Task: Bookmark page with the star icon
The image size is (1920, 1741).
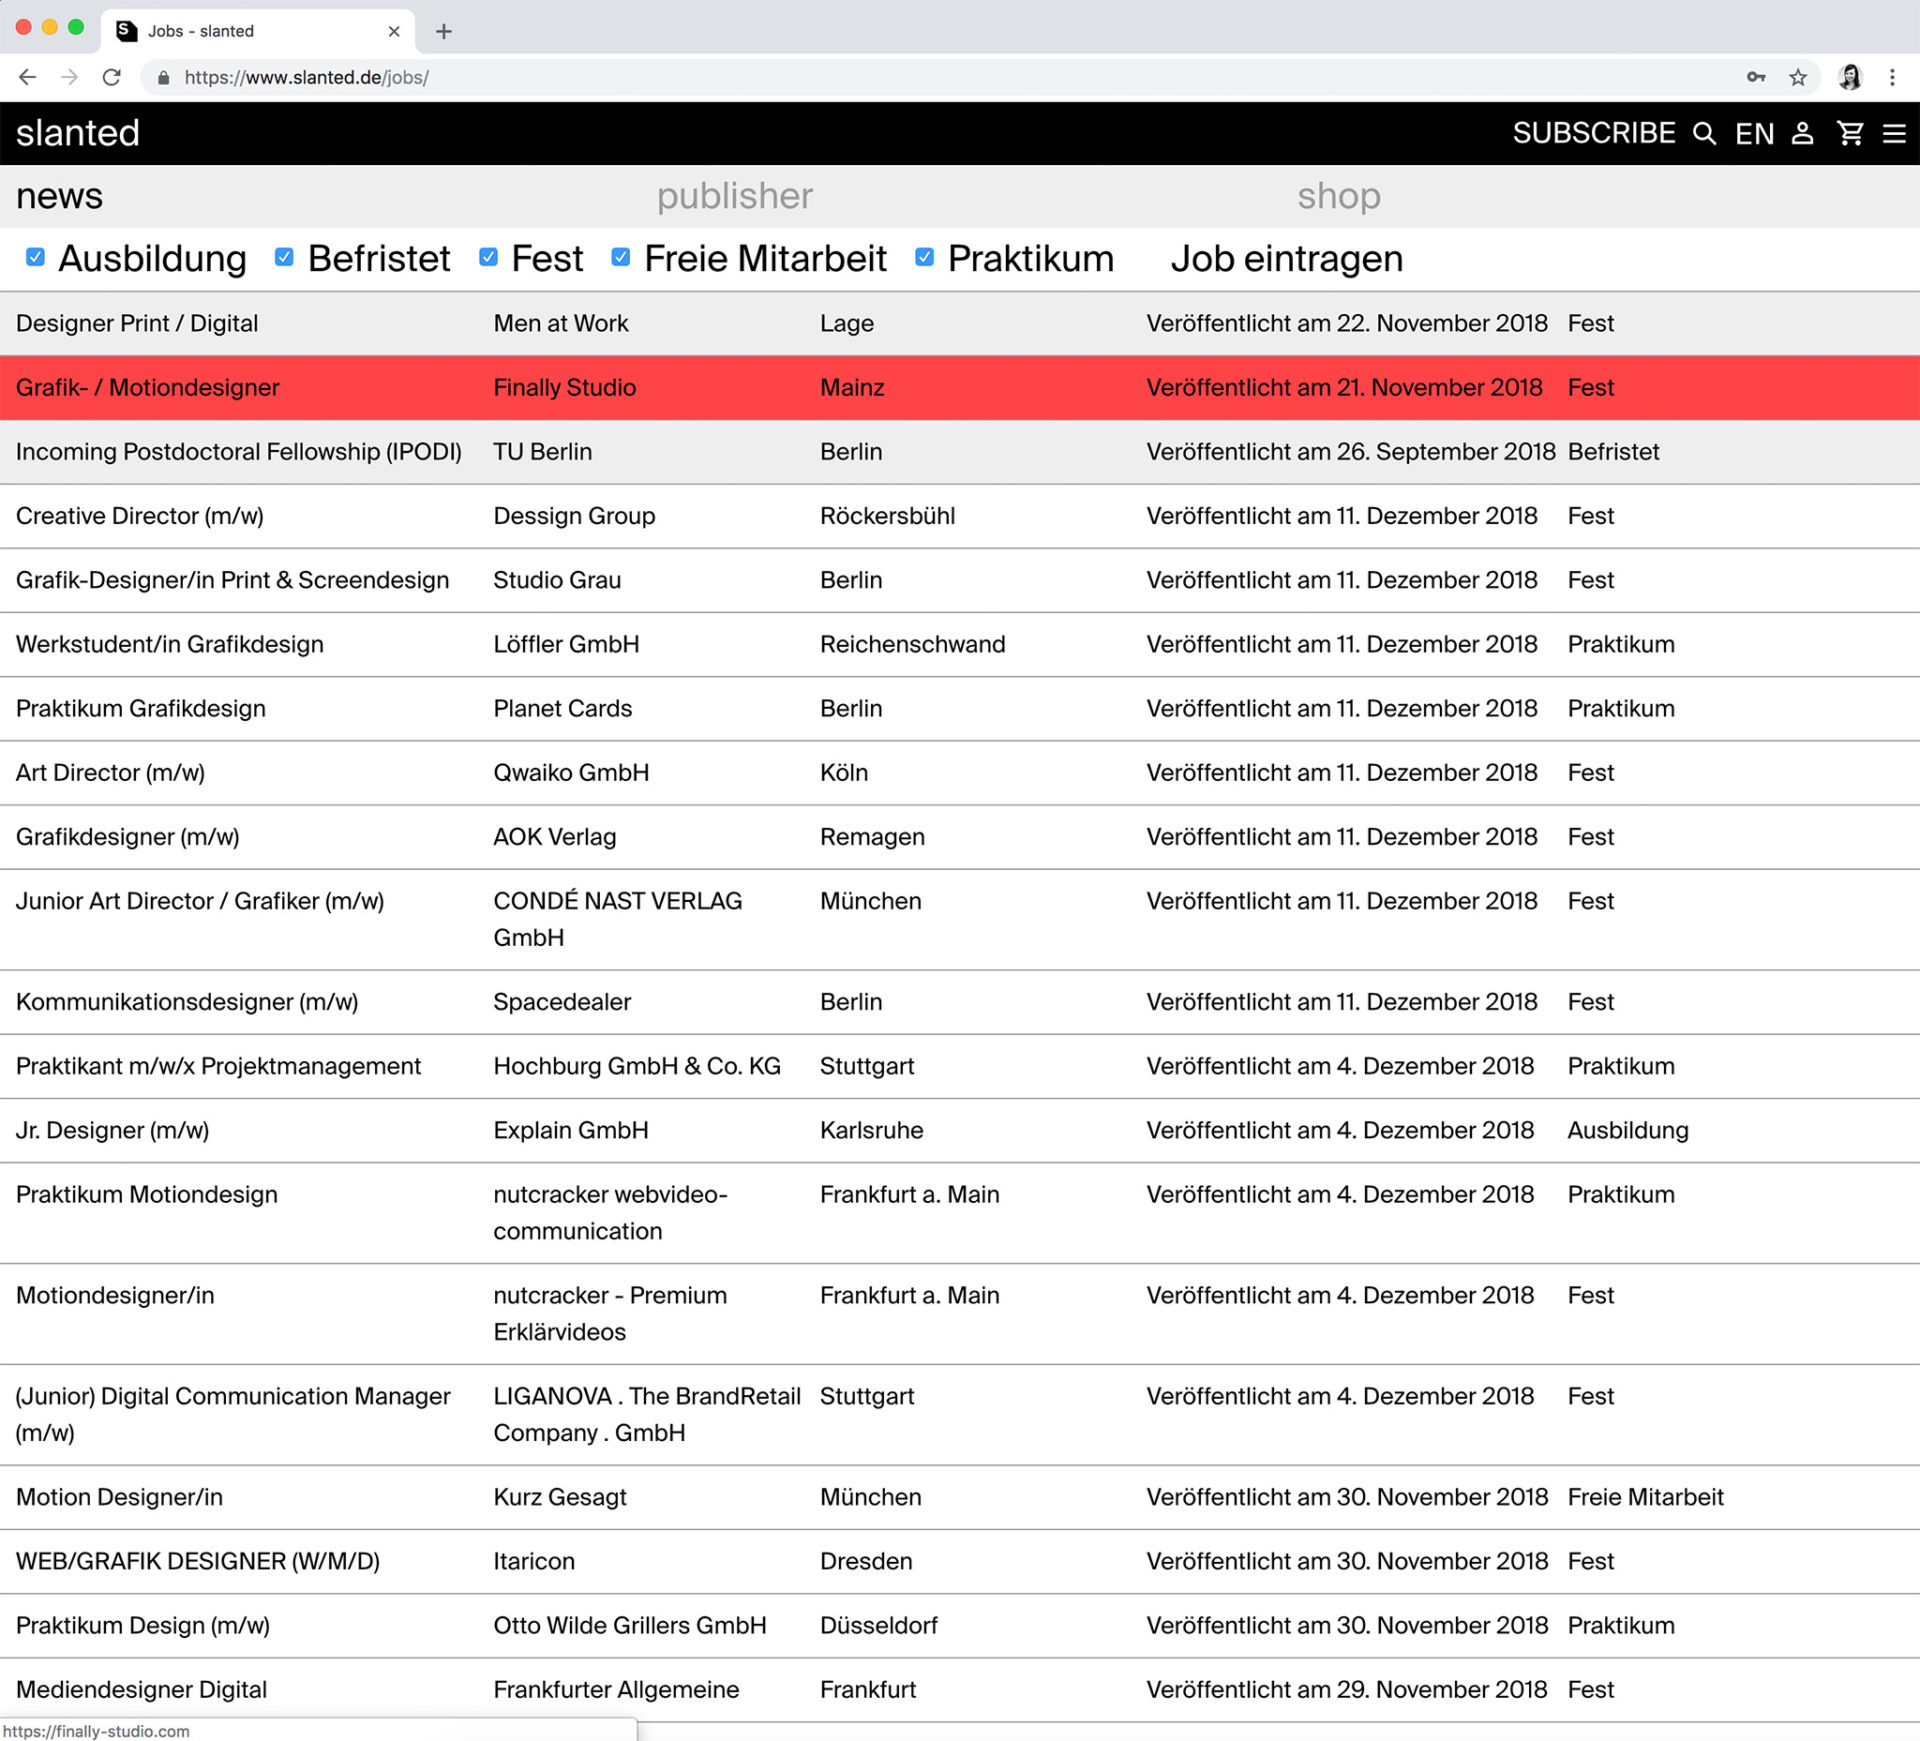Action: (x=1798, y=77)
